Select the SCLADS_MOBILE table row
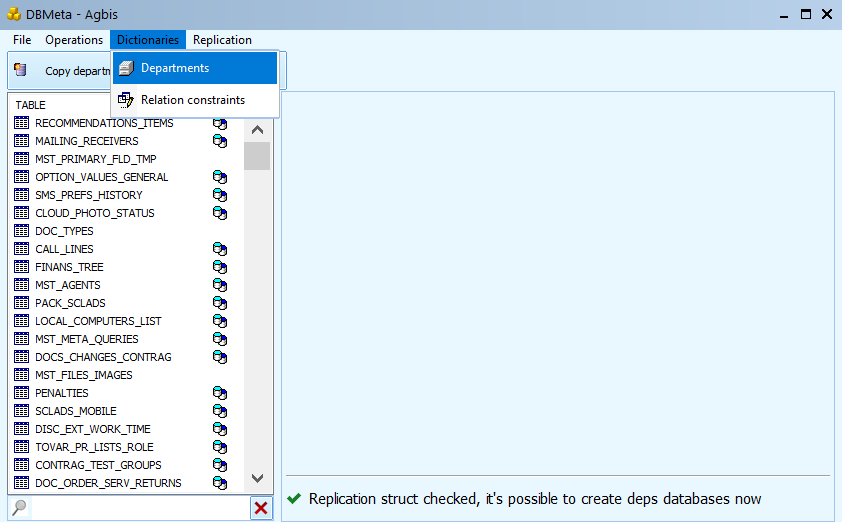 point(126,411)
